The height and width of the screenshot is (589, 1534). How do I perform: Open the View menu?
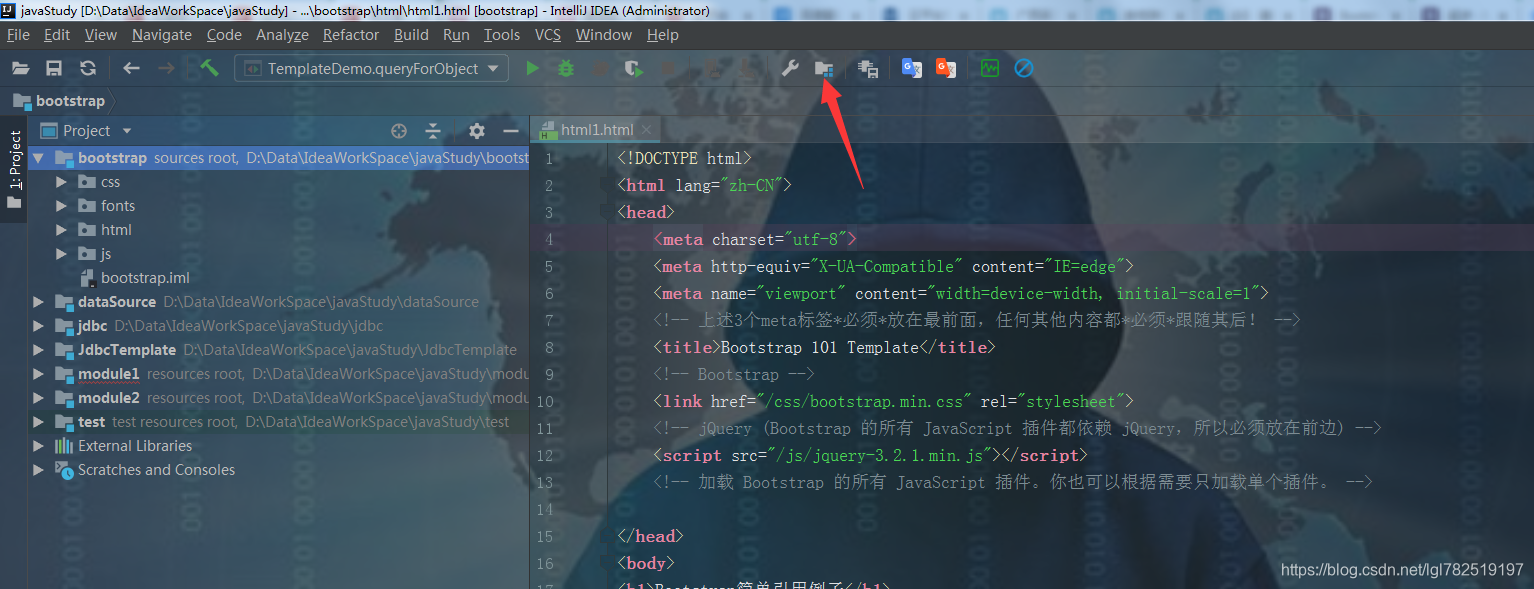pos(101,35)
